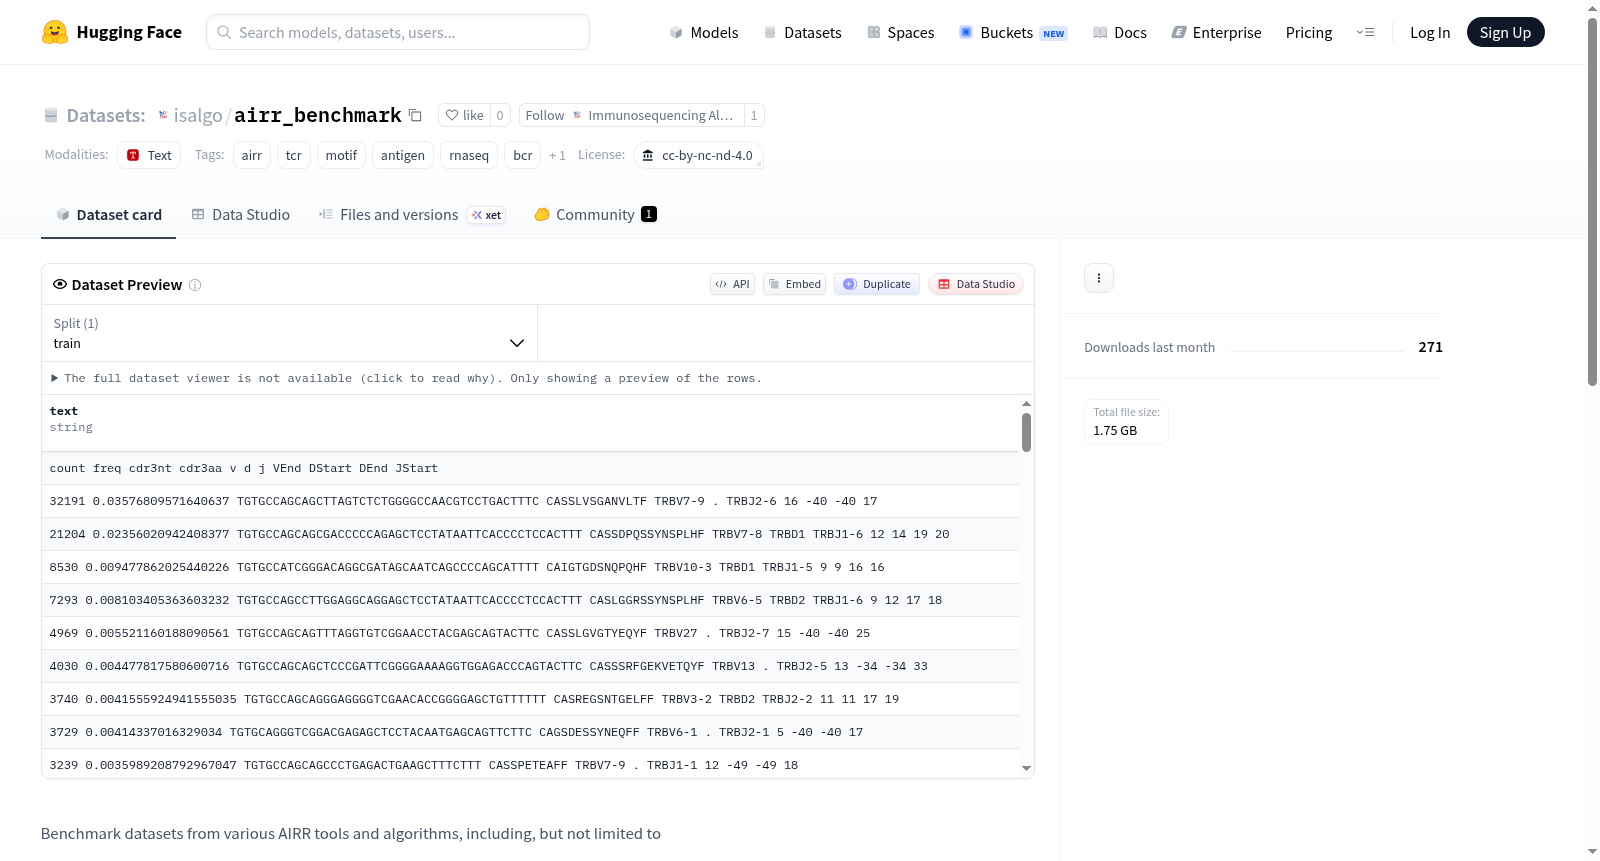Screen dimensions: 1600x861
Task: Select the row starting with count 32191
Action: (530, 501)
